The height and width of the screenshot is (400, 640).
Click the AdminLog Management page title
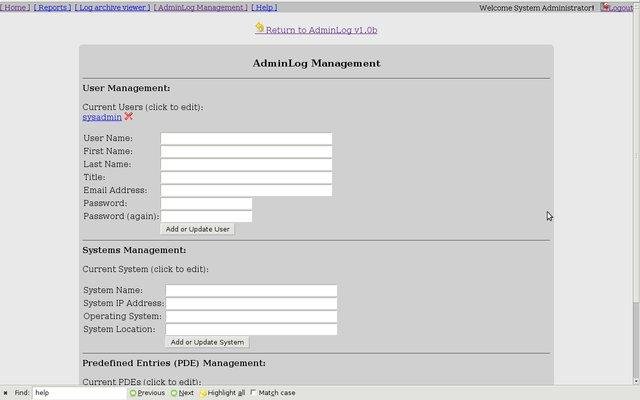316,63
